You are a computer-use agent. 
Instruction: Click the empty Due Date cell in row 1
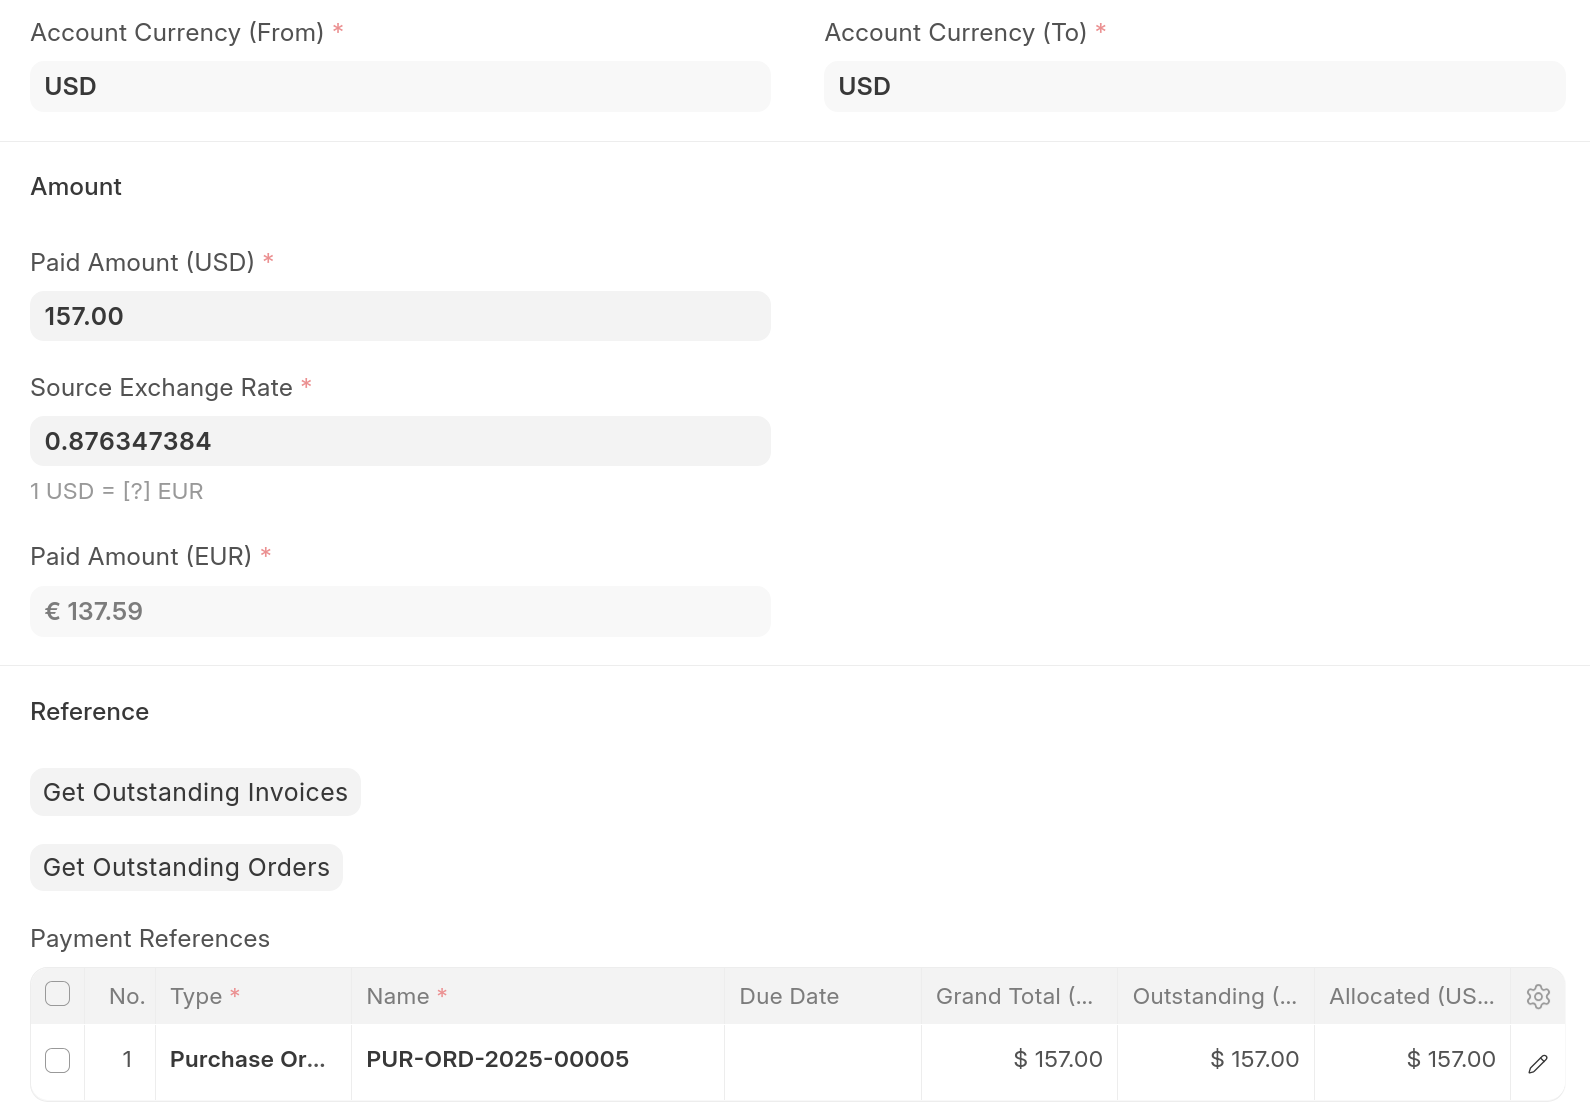822,1060
